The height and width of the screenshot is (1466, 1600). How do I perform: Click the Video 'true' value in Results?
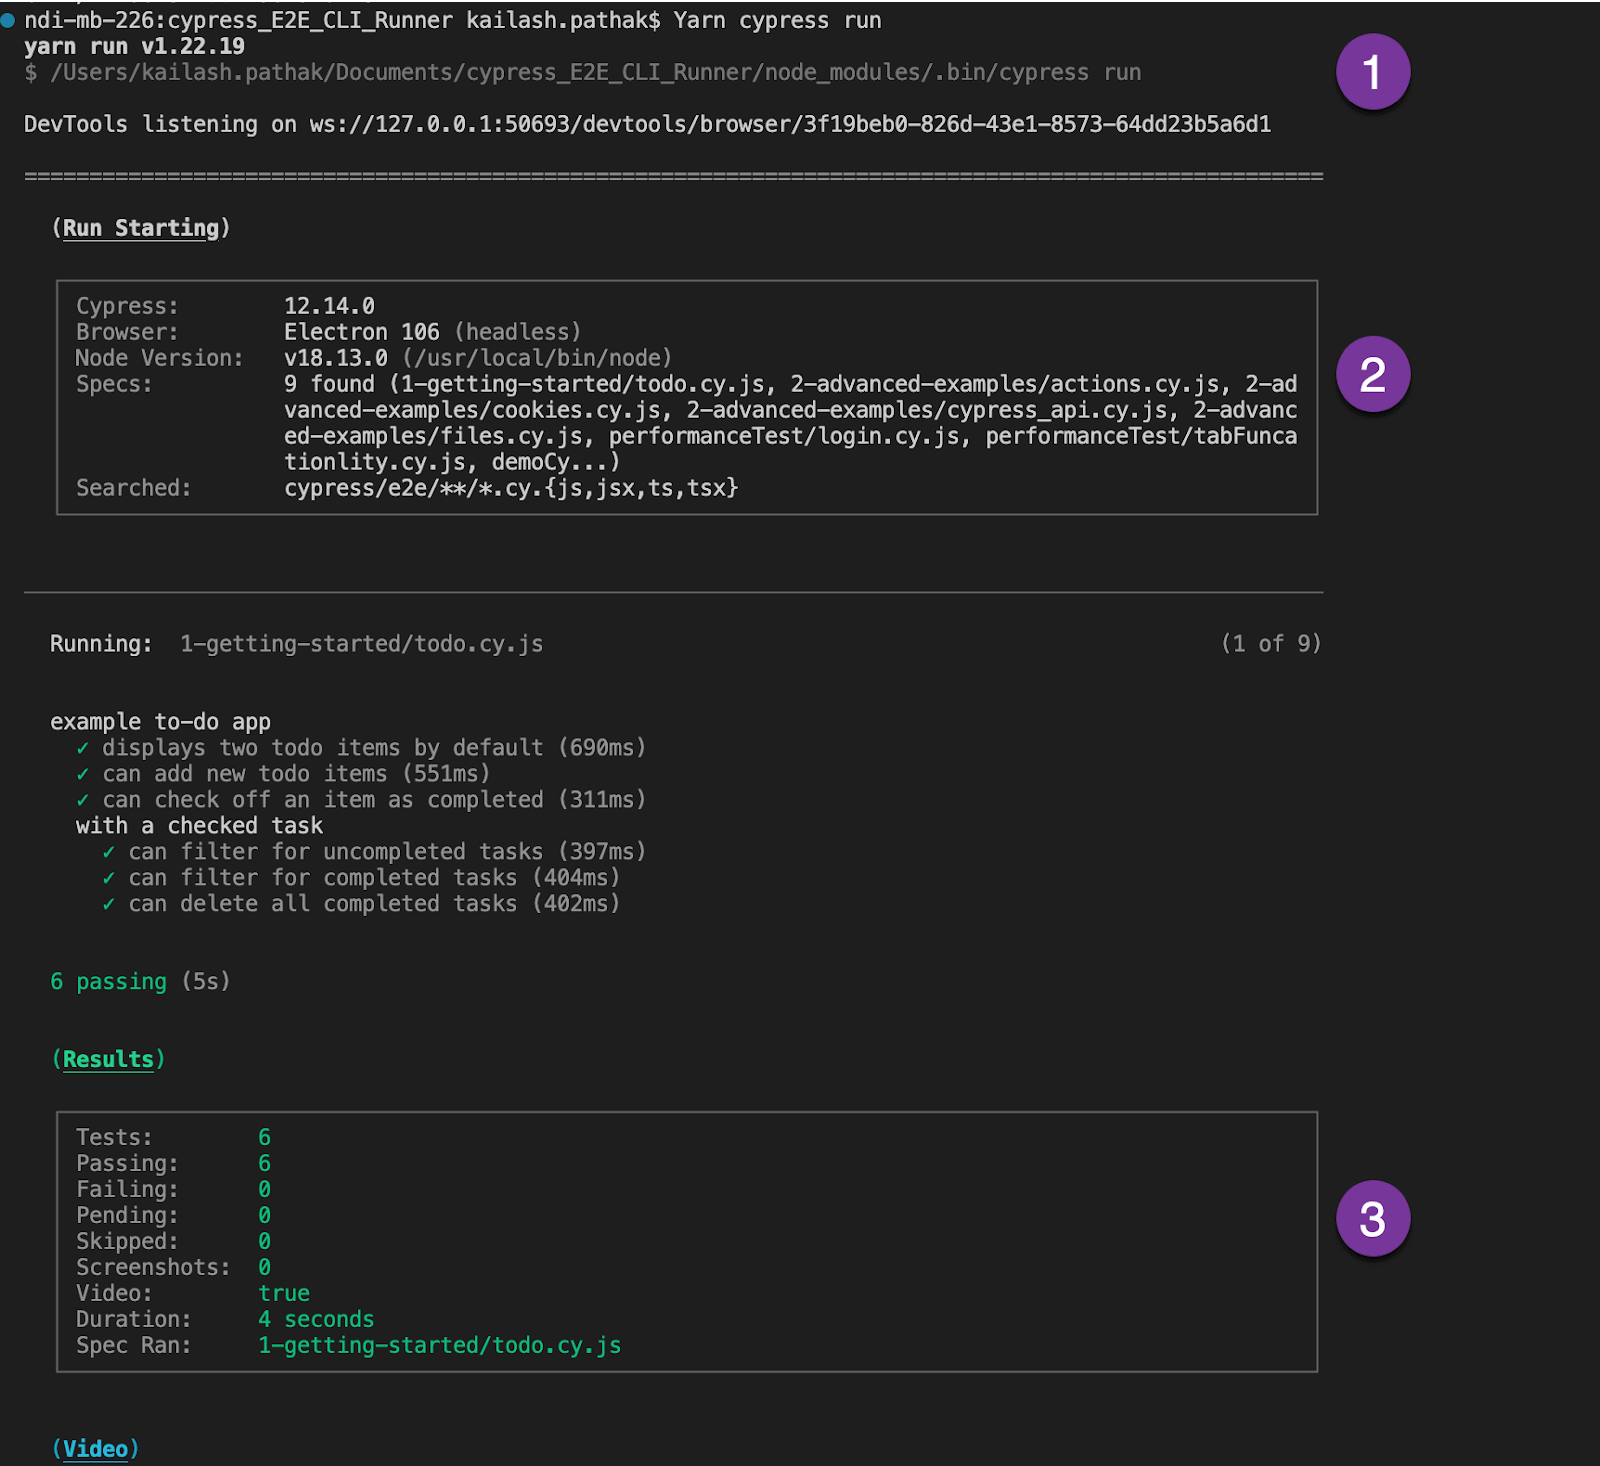click(x=284, y=1293)
